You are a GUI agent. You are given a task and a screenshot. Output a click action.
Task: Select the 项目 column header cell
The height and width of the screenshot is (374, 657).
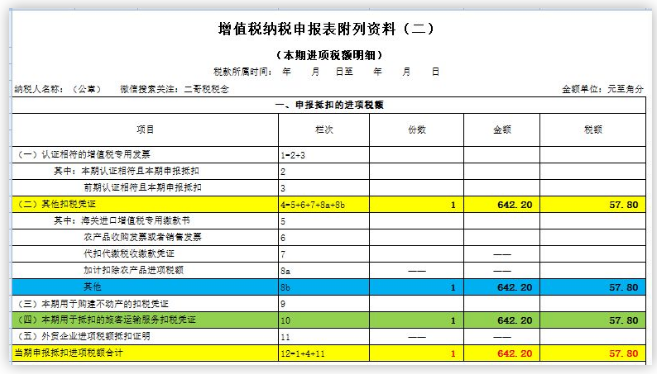(145, 130)
